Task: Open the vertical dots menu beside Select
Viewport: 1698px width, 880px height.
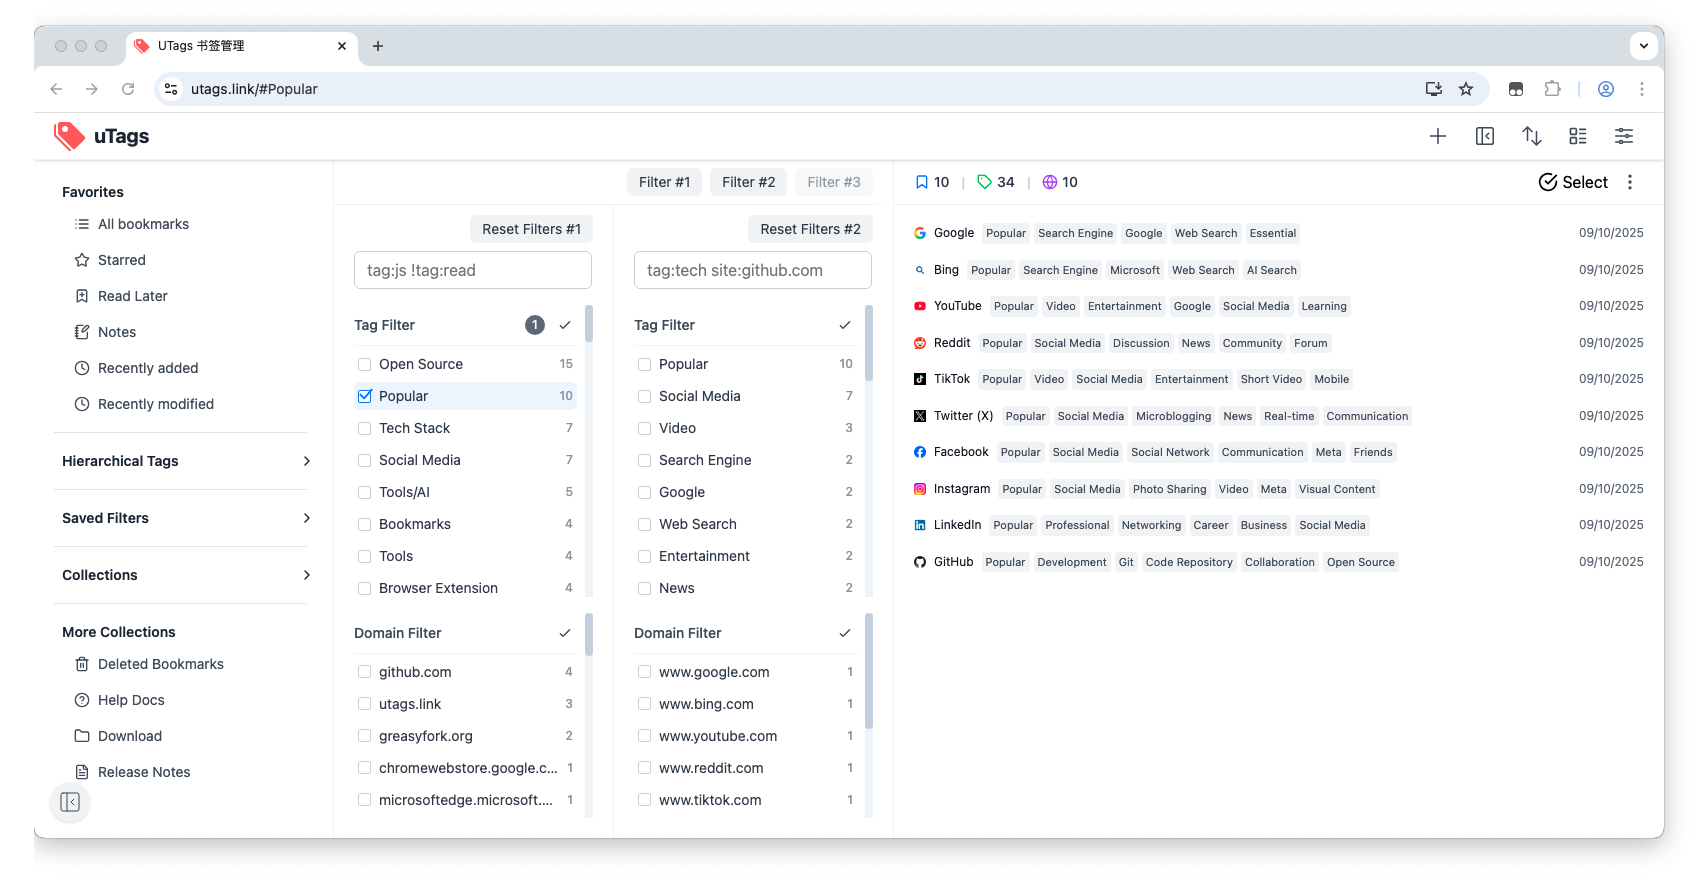Action: coord(1629,182)
